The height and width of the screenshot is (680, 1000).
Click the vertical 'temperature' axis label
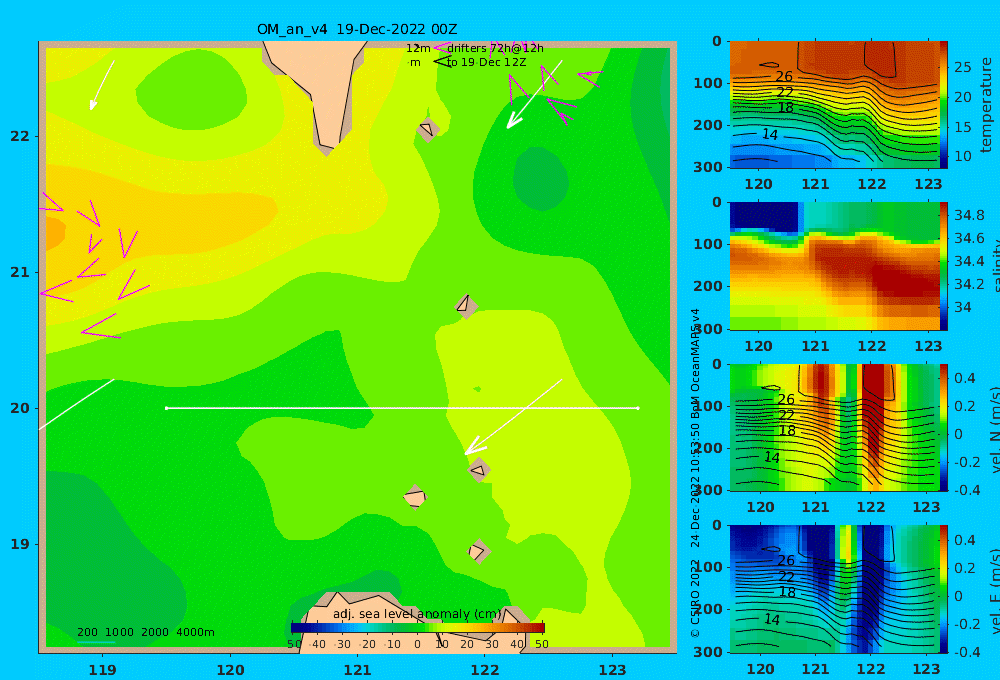point(986,105)
